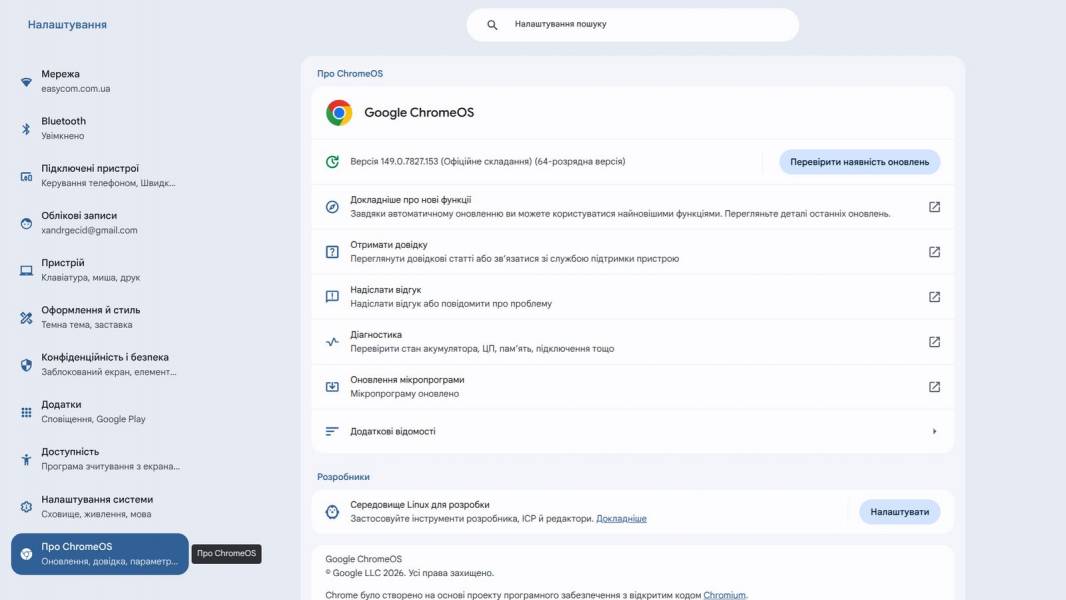The width and height of the screenshot is (1066, 600).
Task: Click the firmware update download icon
Action: [x=332, y=387]
